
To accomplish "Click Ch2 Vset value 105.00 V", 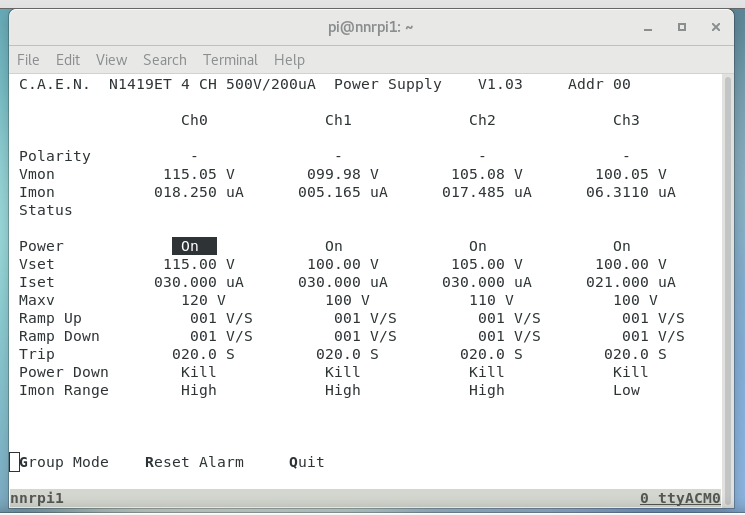I will tap(487, 264).
